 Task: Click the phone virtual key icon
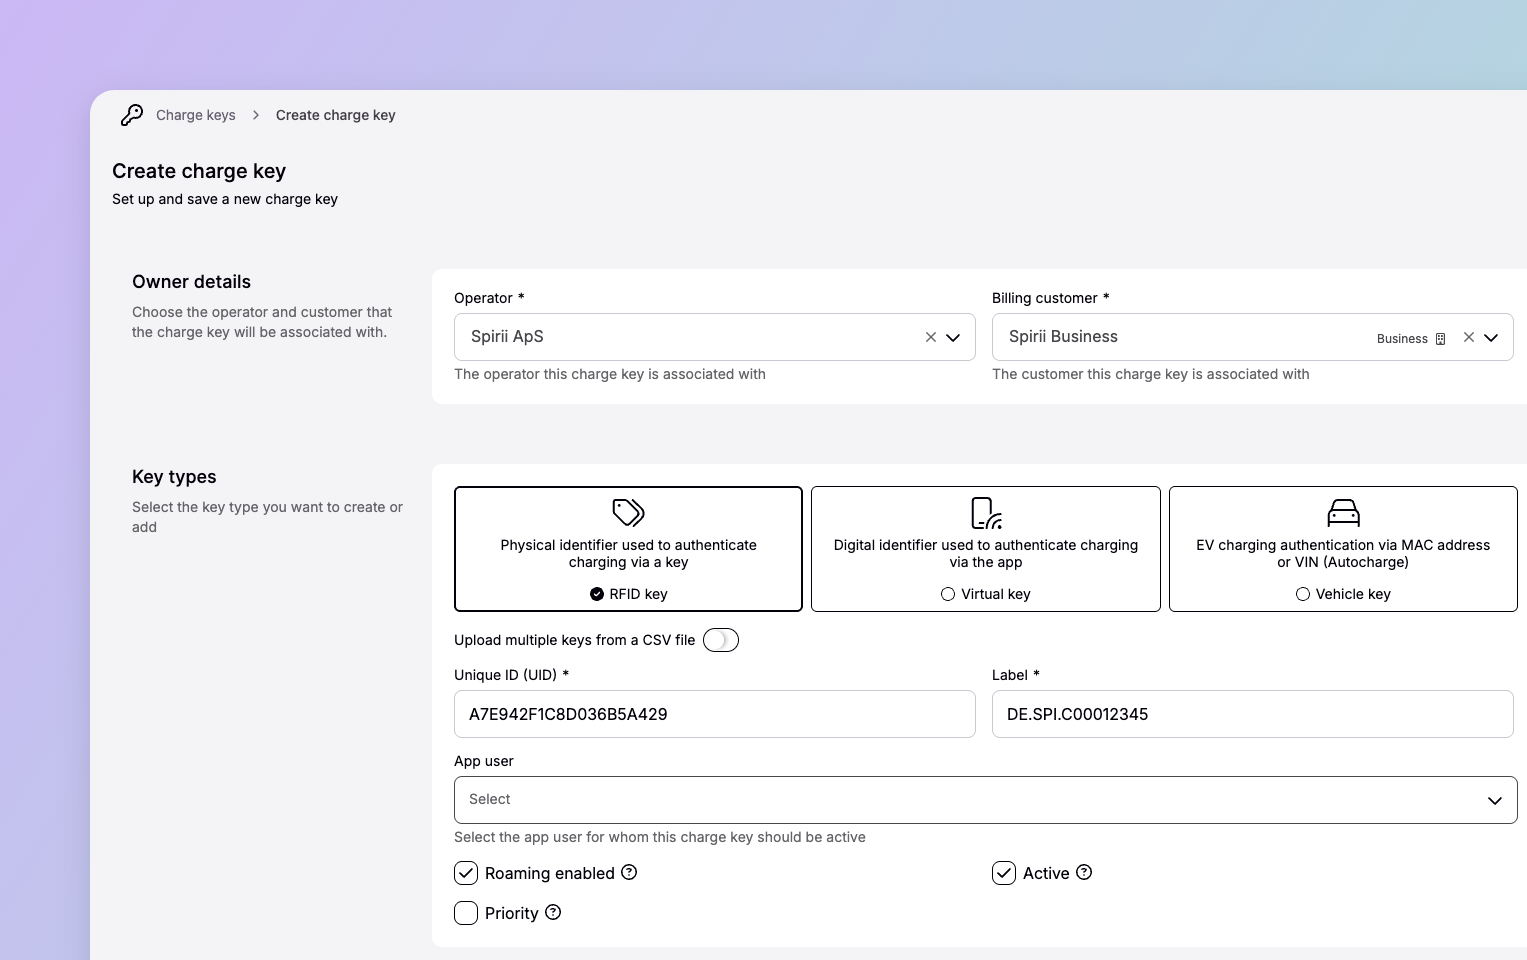tap(986, 513)
